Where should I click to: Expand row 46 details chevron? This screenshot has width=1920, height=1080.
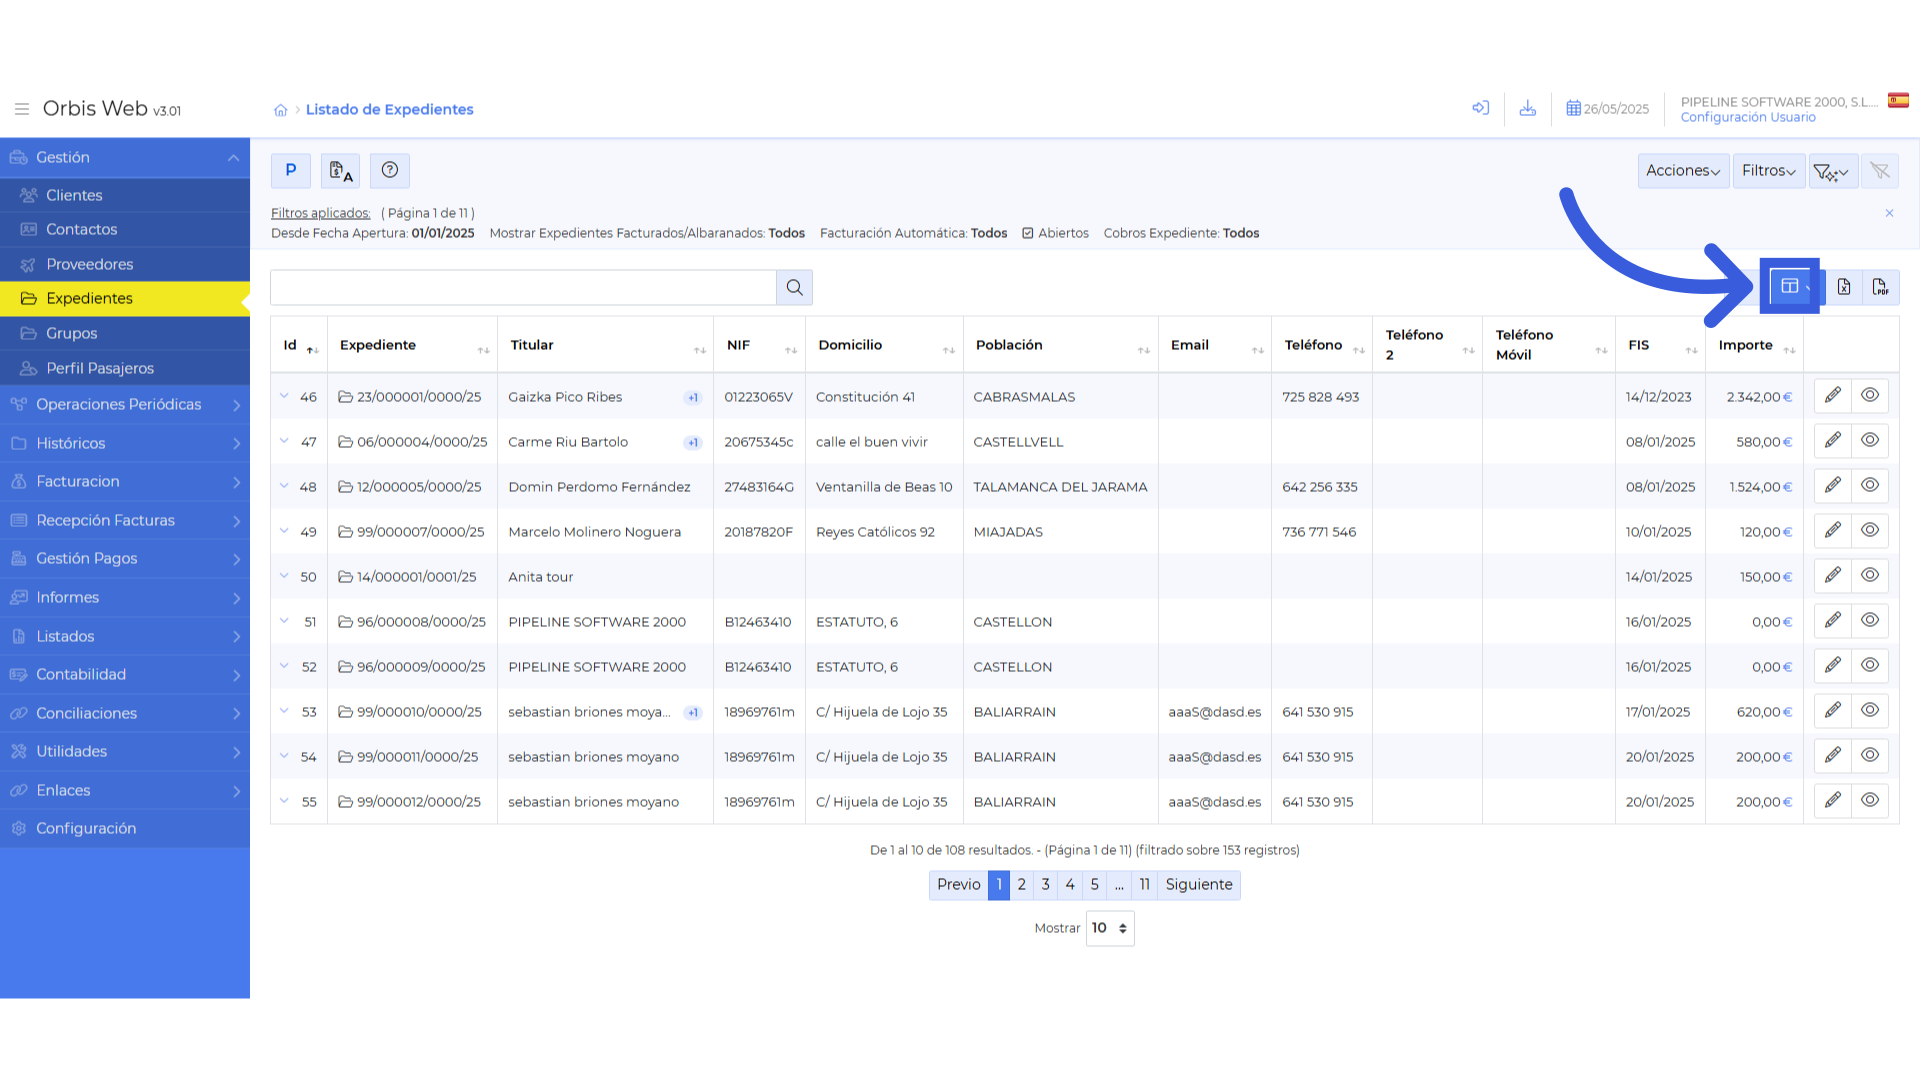coord(284,397)
